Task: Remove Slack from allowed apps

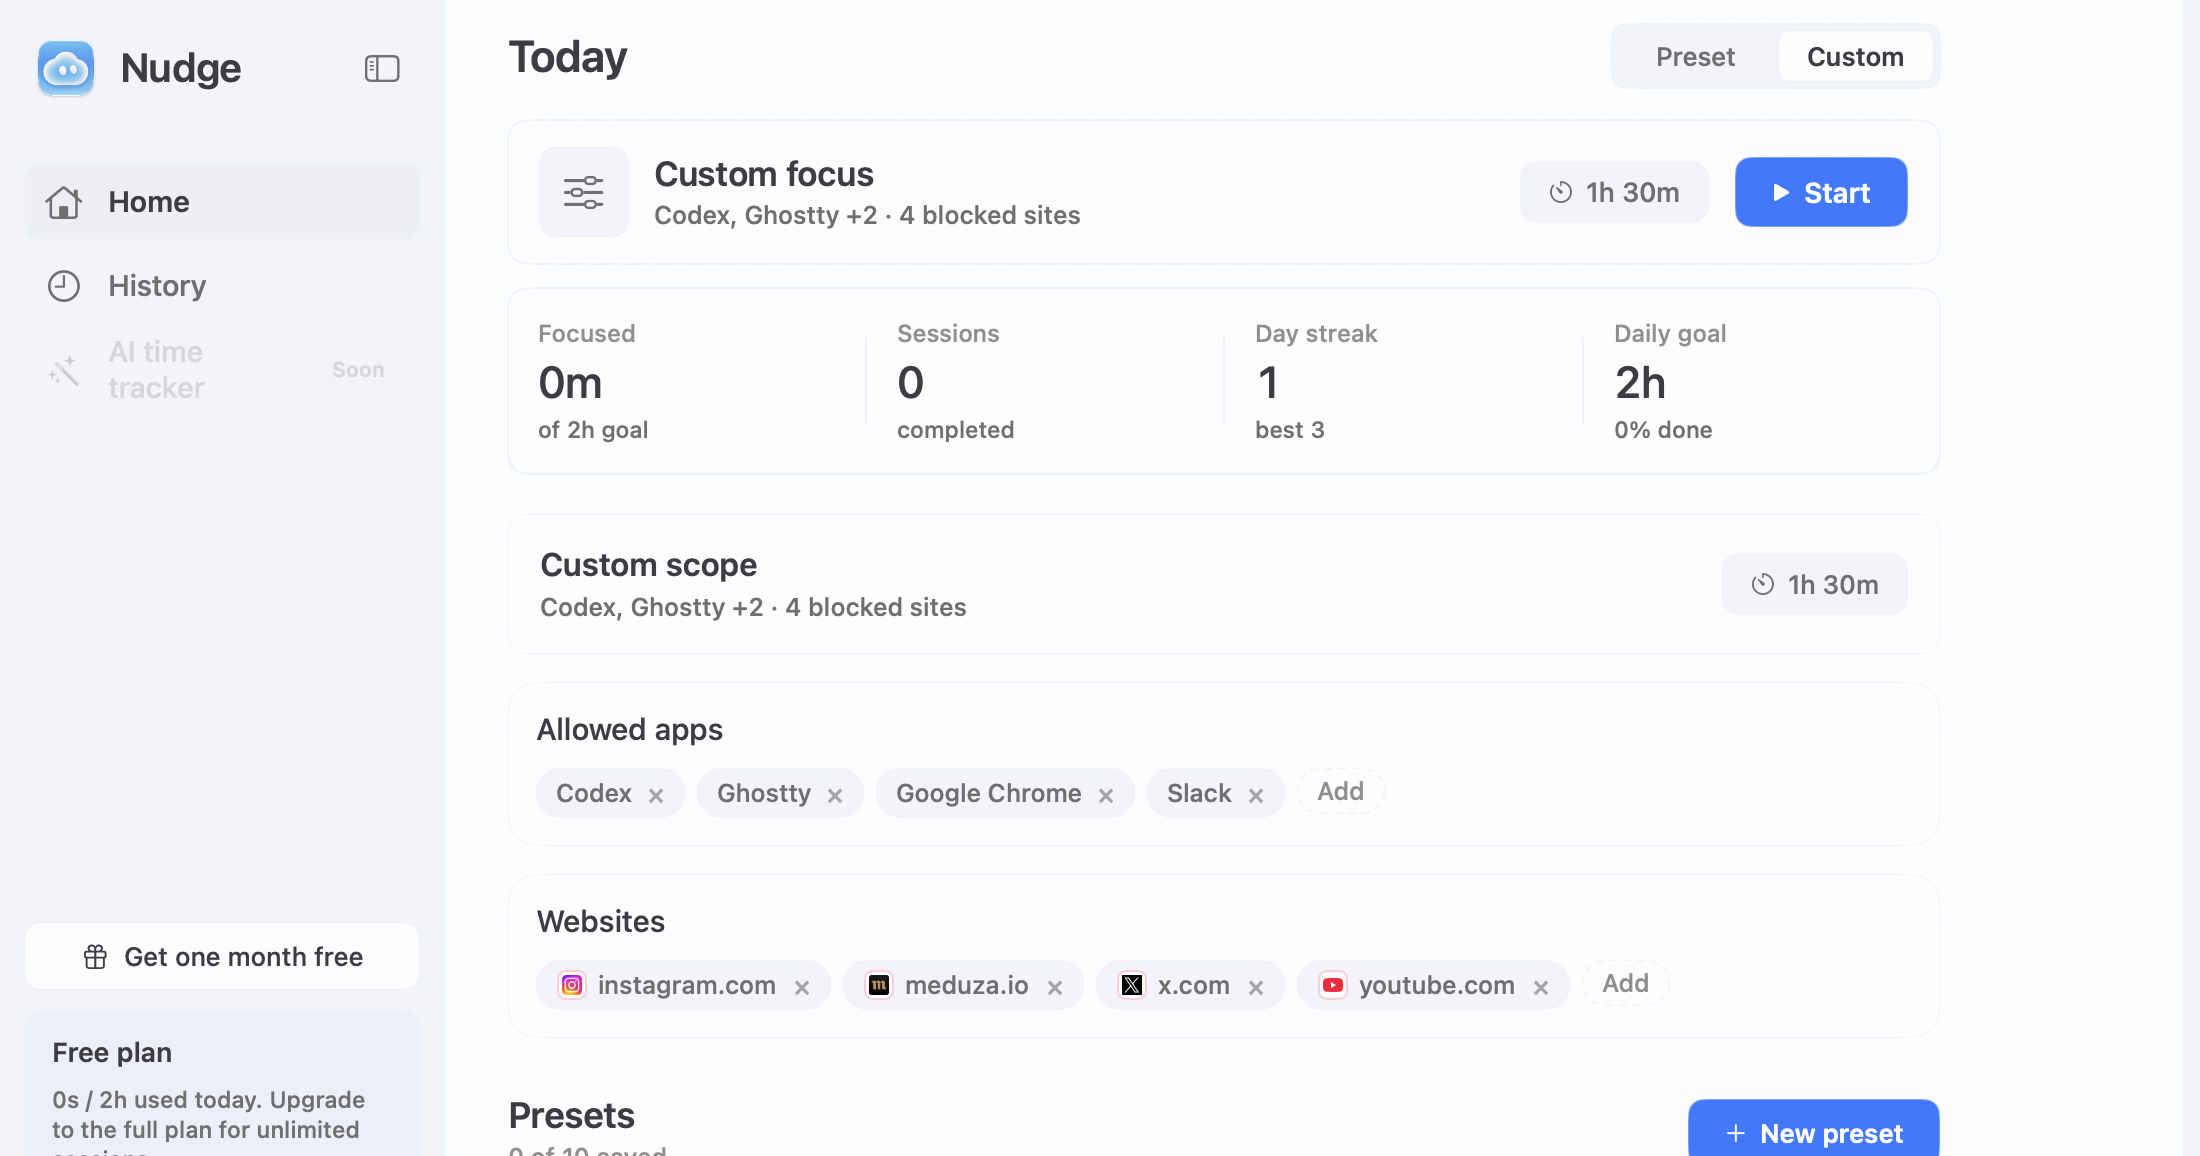Action: (1256, 795)
